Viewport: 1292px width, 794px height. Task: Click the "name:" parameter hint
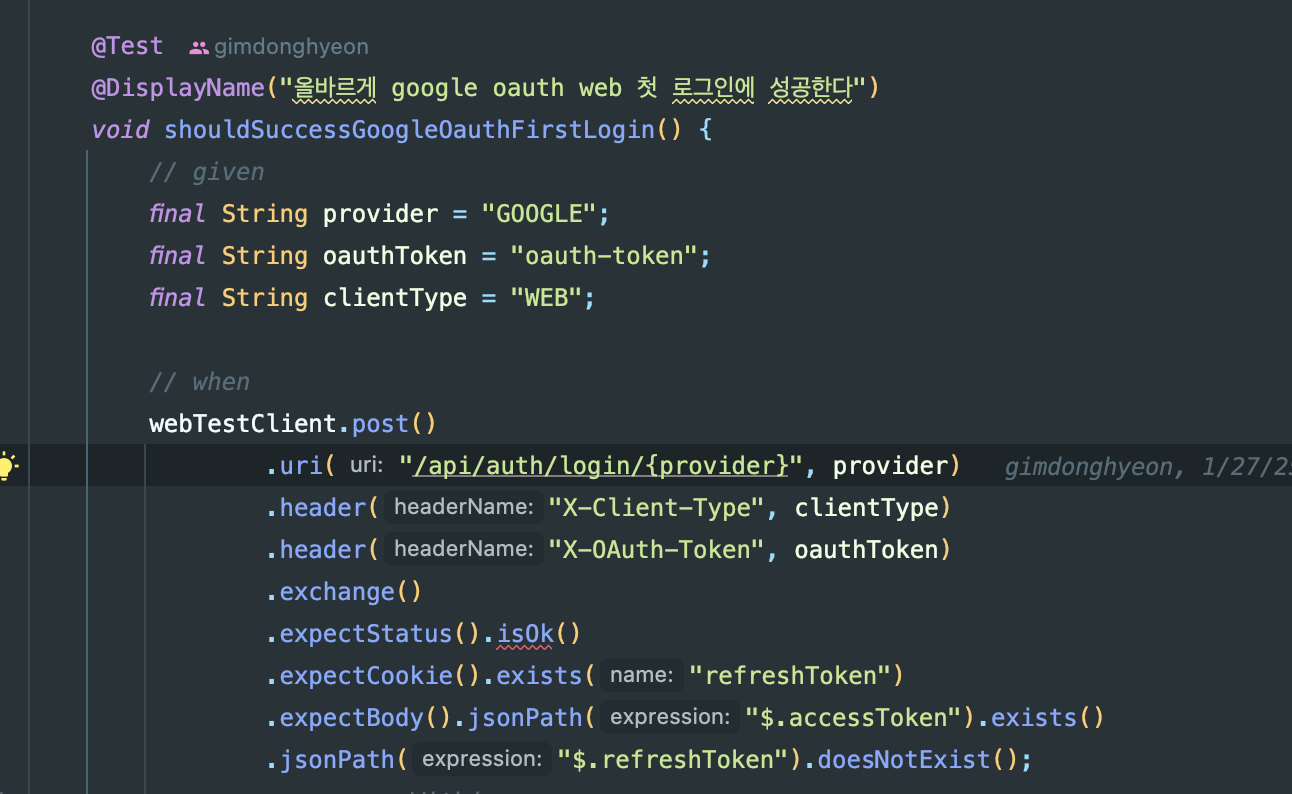click(x=641, y=676)
